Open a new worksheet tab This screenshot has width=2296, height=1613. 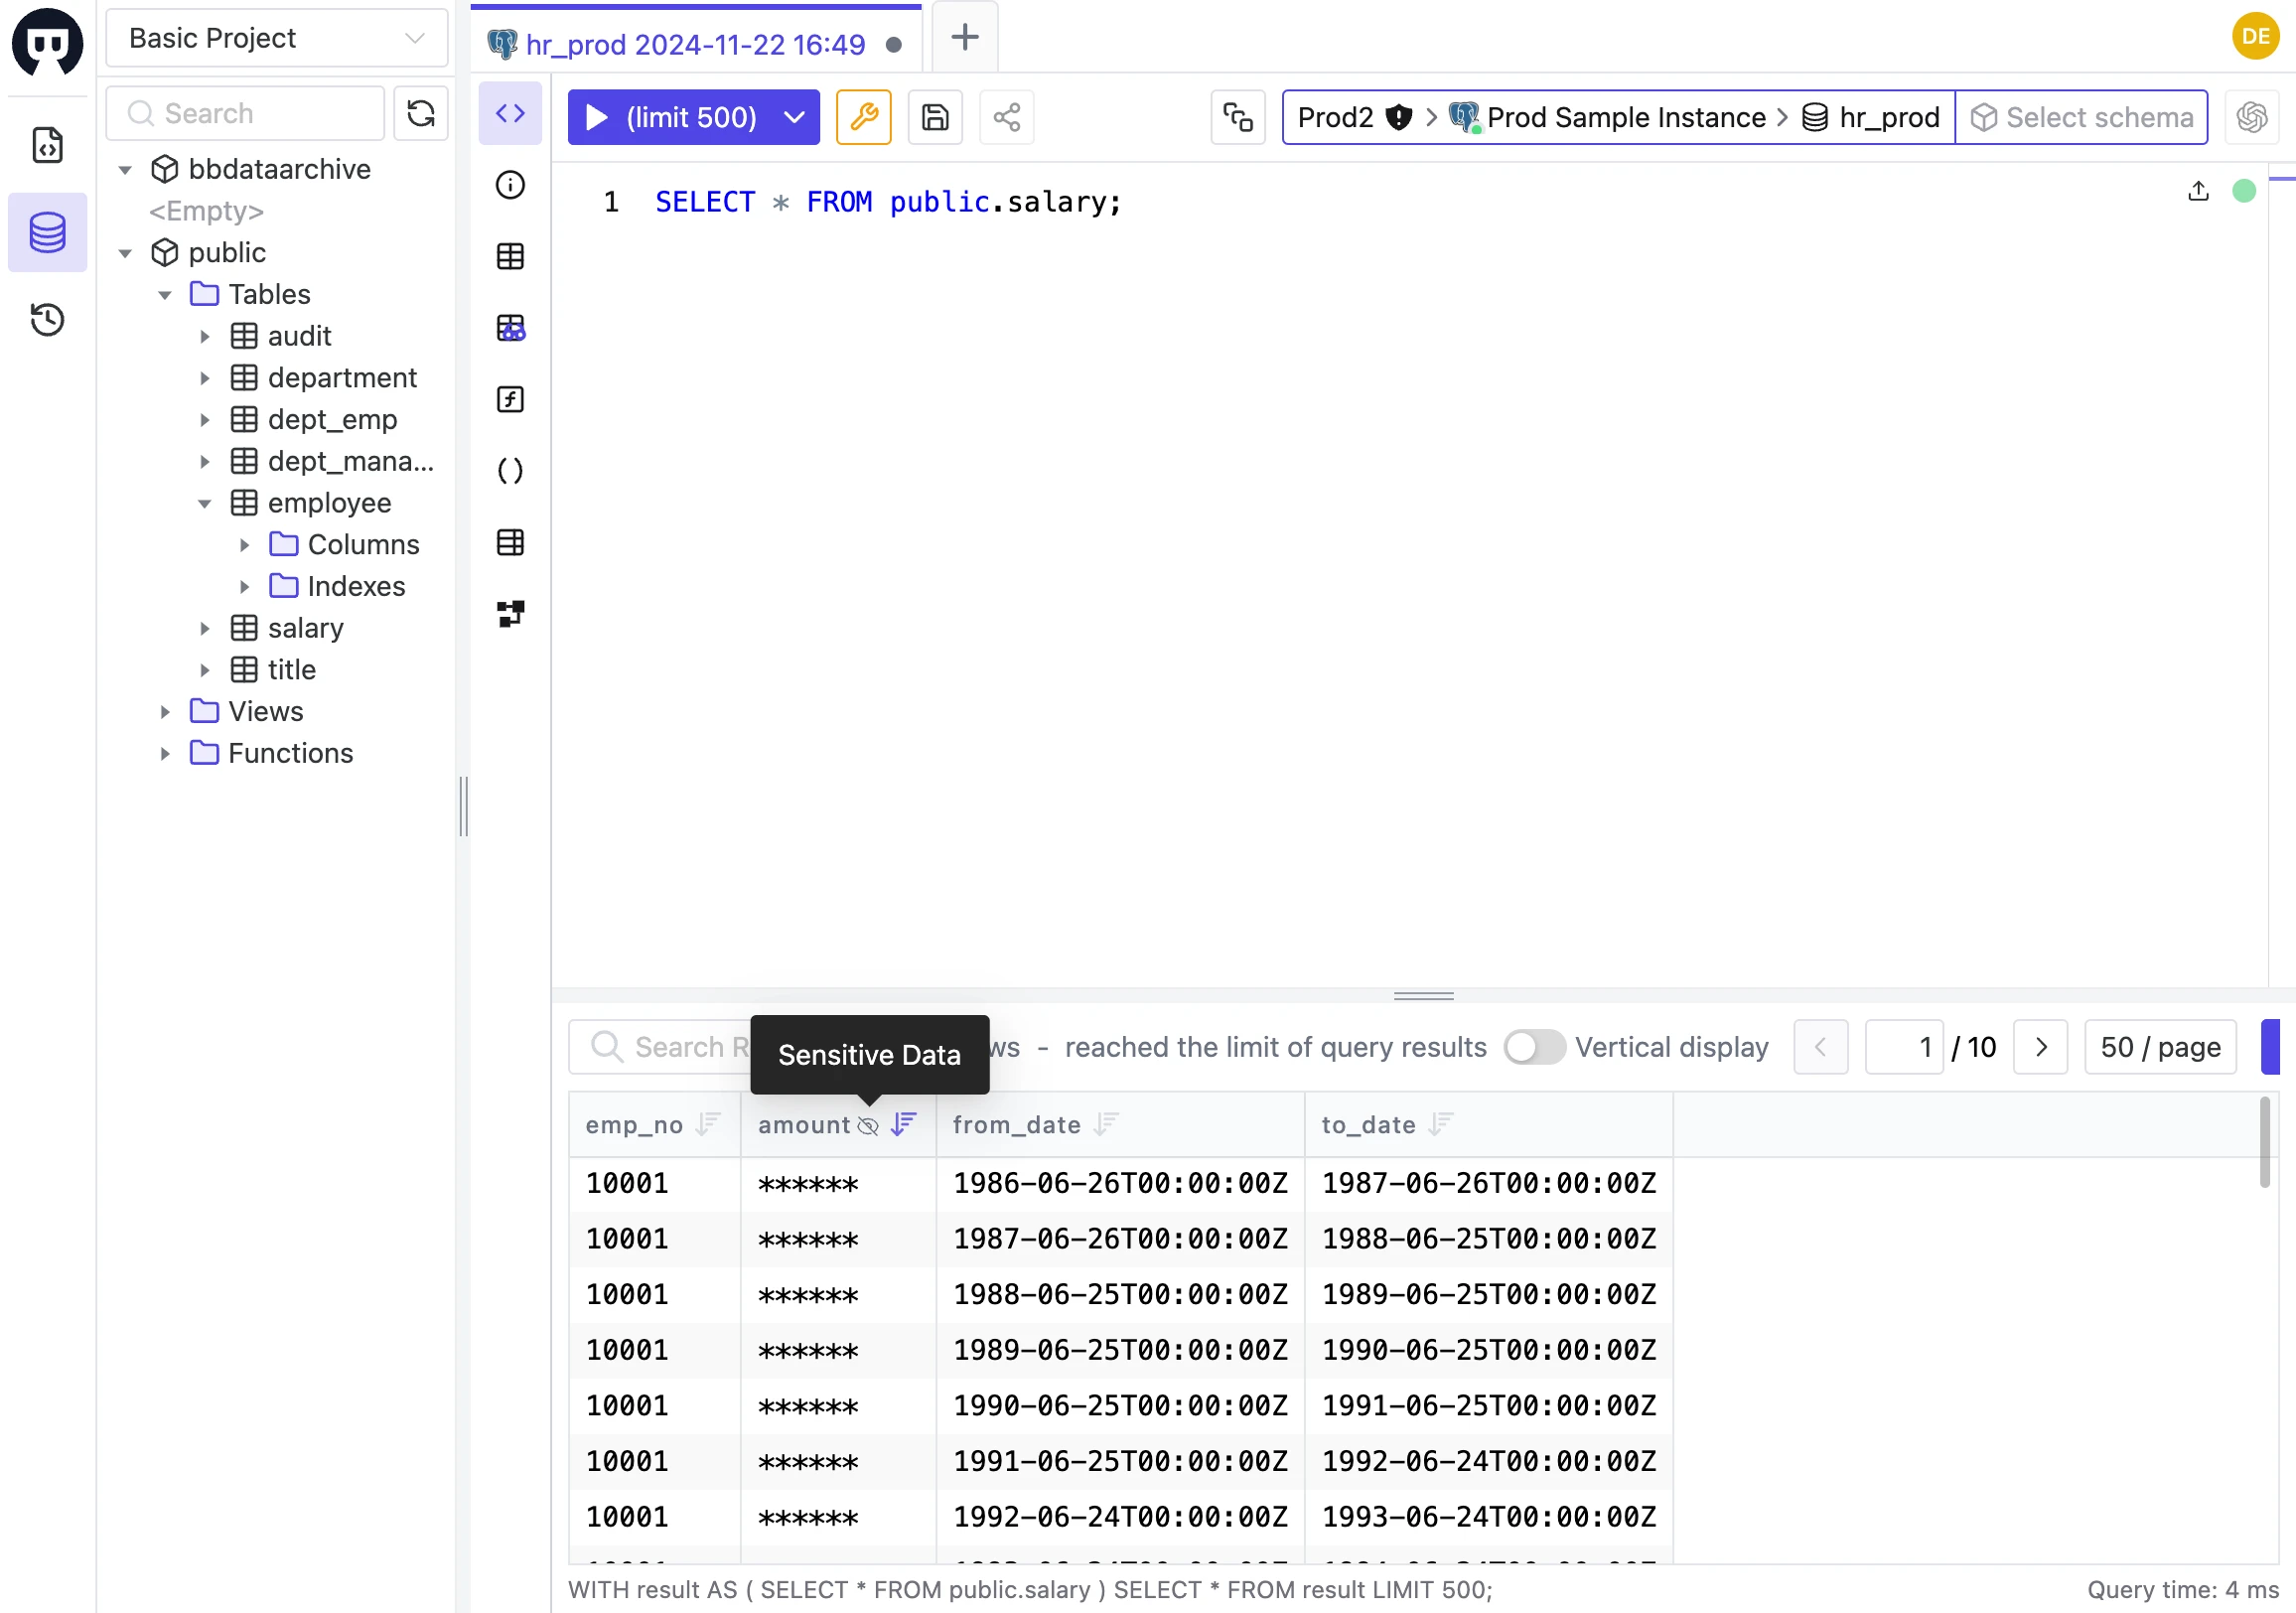[963, 37]
